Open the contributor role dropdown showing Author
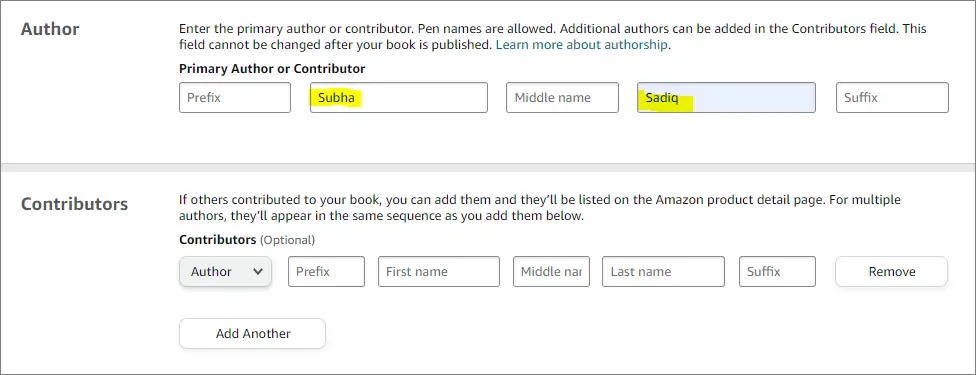Viewport: 976px width, 375px height. point(225,272)
